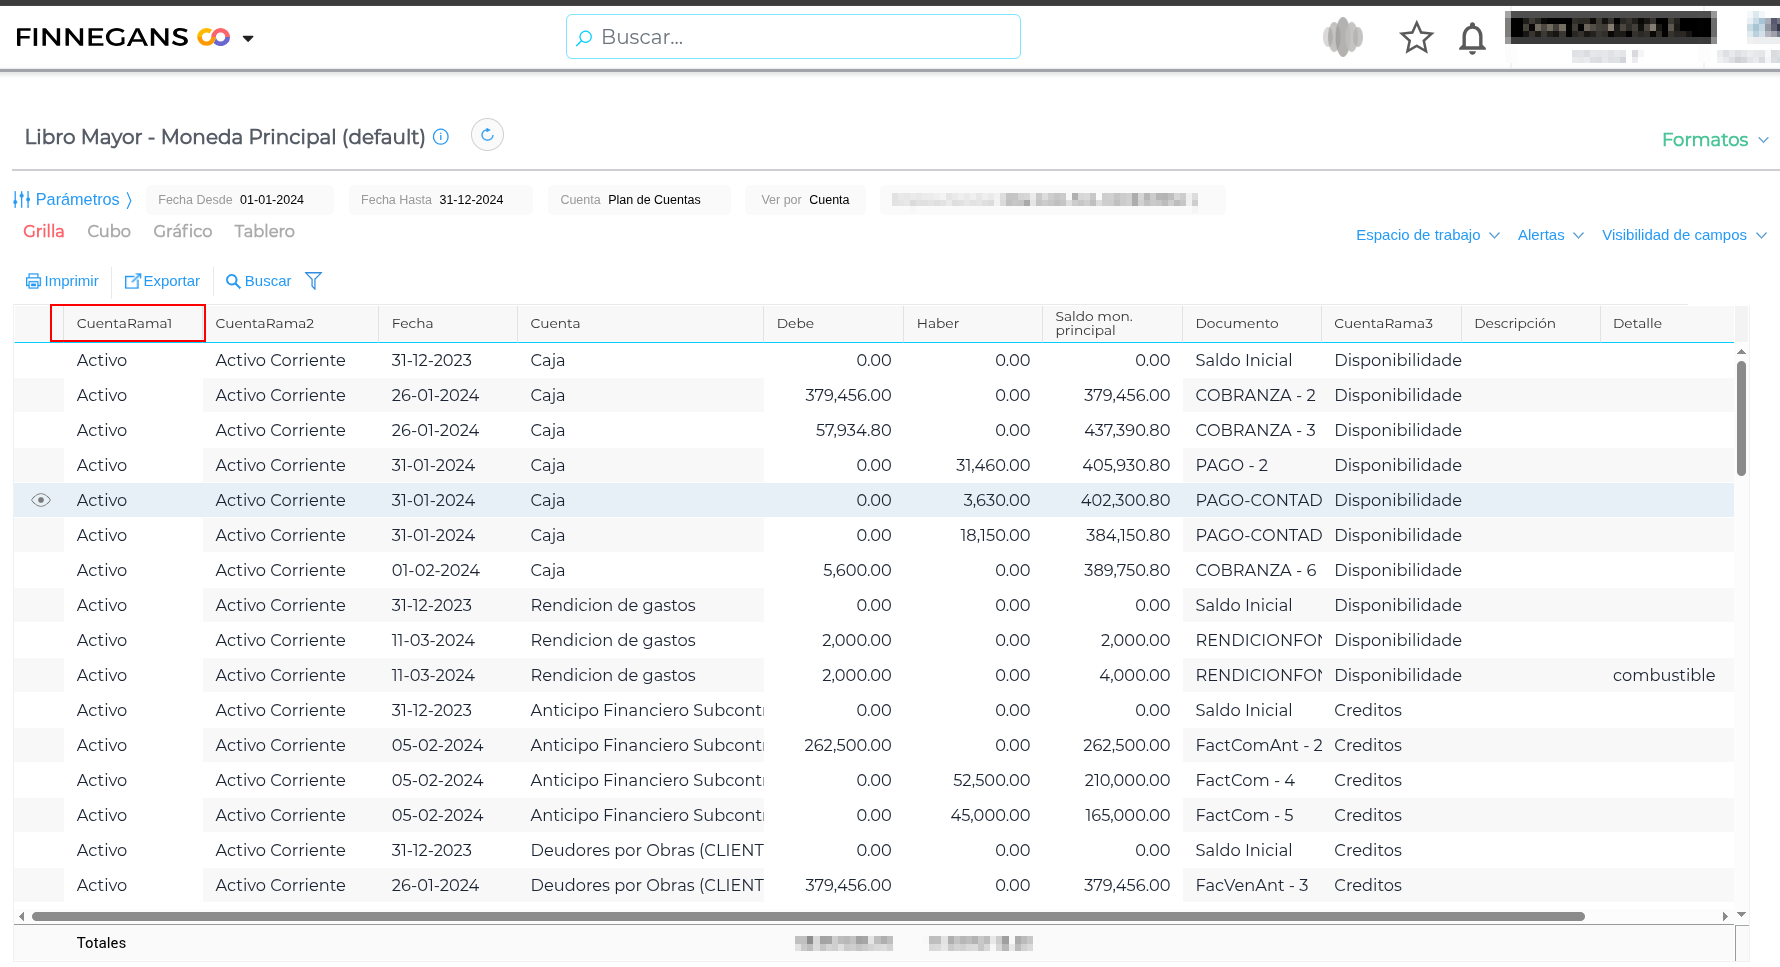
Task: Open the notifications bell
Action: click(x=1472, y=39)
